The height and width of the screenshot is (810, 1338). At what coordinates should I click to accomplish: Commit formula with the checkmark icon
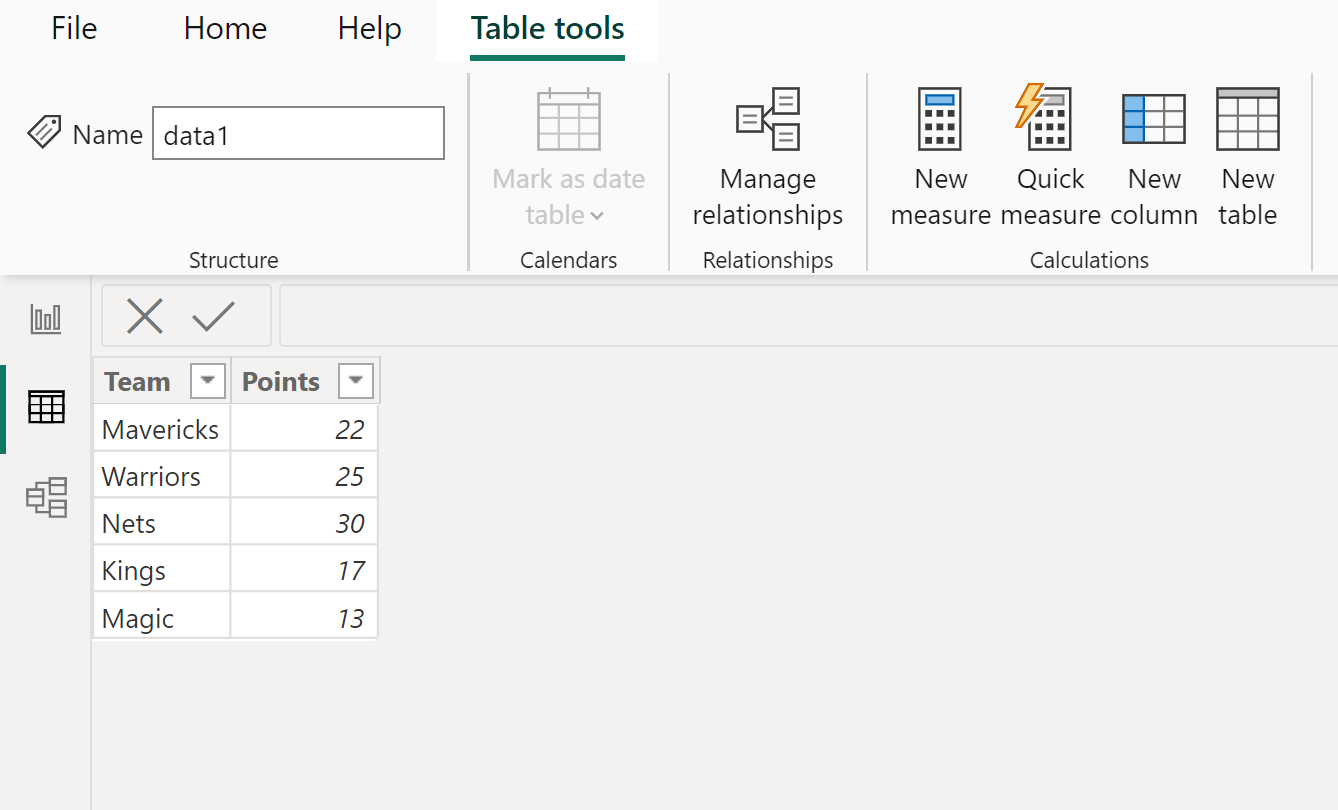pos(213,317)
